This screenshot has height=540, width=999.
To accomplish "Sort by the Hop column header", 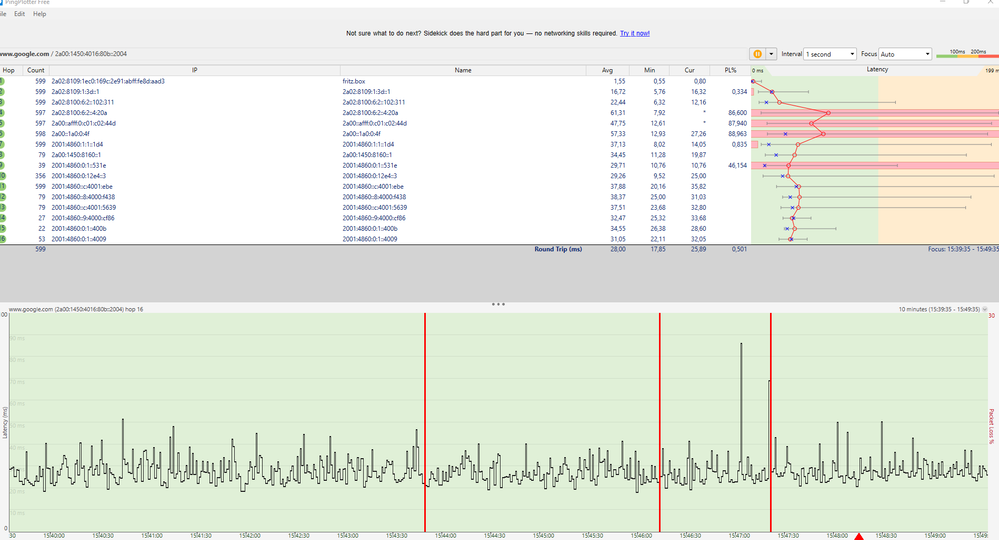I will coord(9,70).
